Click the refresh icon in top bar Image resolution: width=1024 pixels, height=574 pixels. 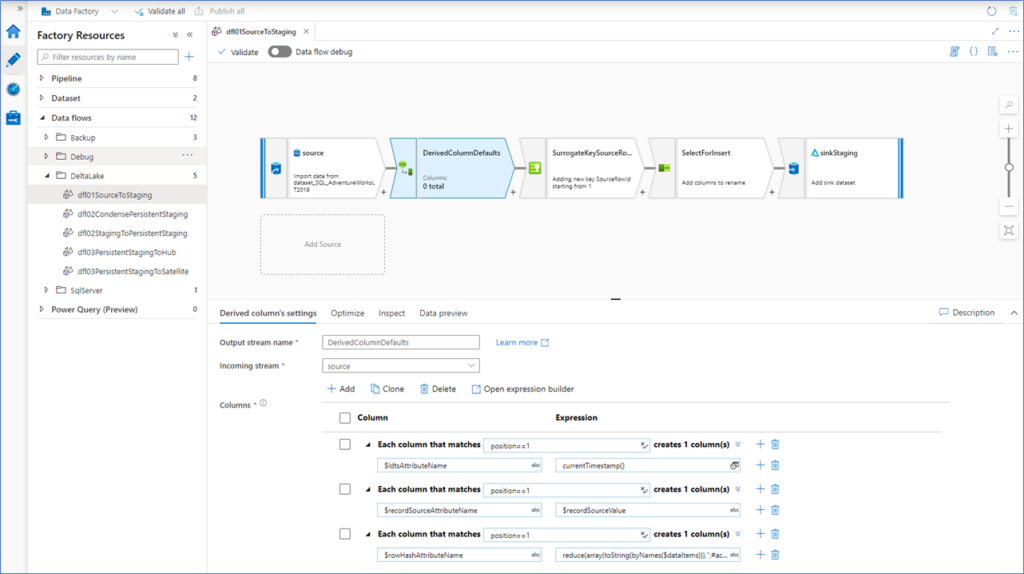991,11
